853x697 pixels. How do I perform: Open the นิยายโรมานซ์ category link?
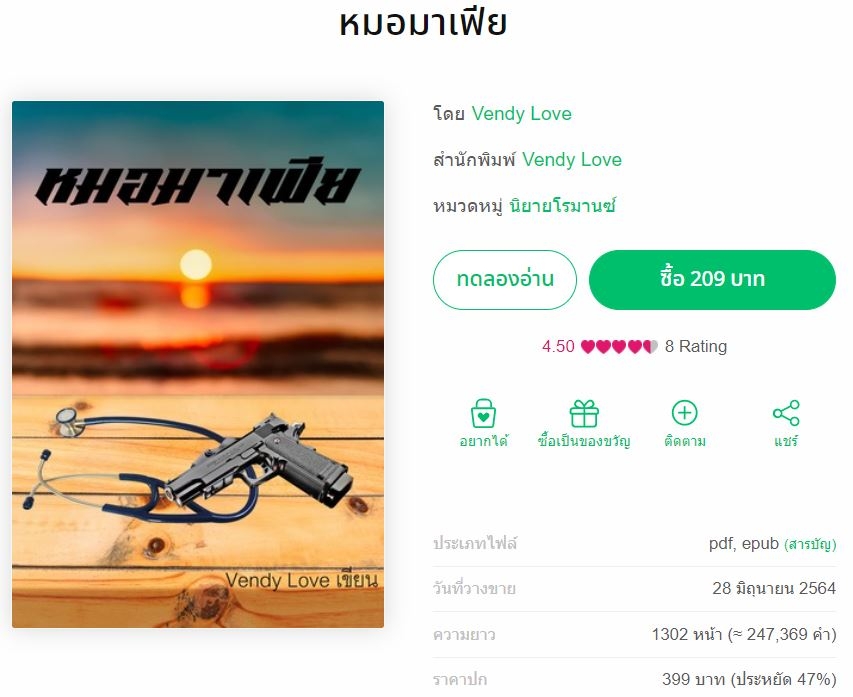(563, 206)
